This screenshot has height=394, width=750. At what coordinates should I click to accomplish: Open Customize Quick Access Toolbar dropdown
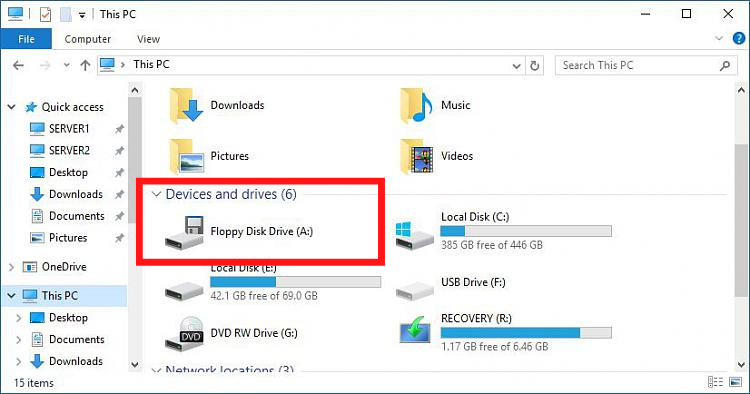[x=82, y=15]
